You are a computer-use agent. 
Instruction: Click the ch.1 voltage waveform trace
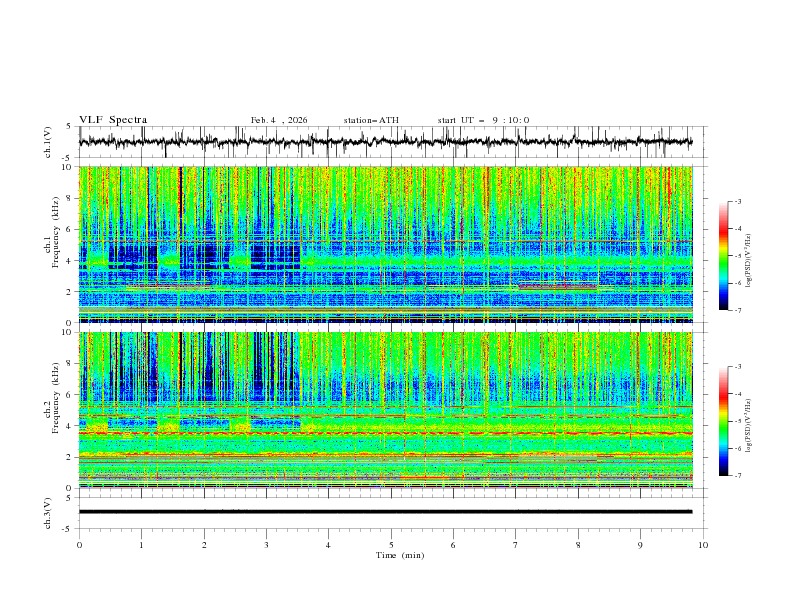click(385, 142)
